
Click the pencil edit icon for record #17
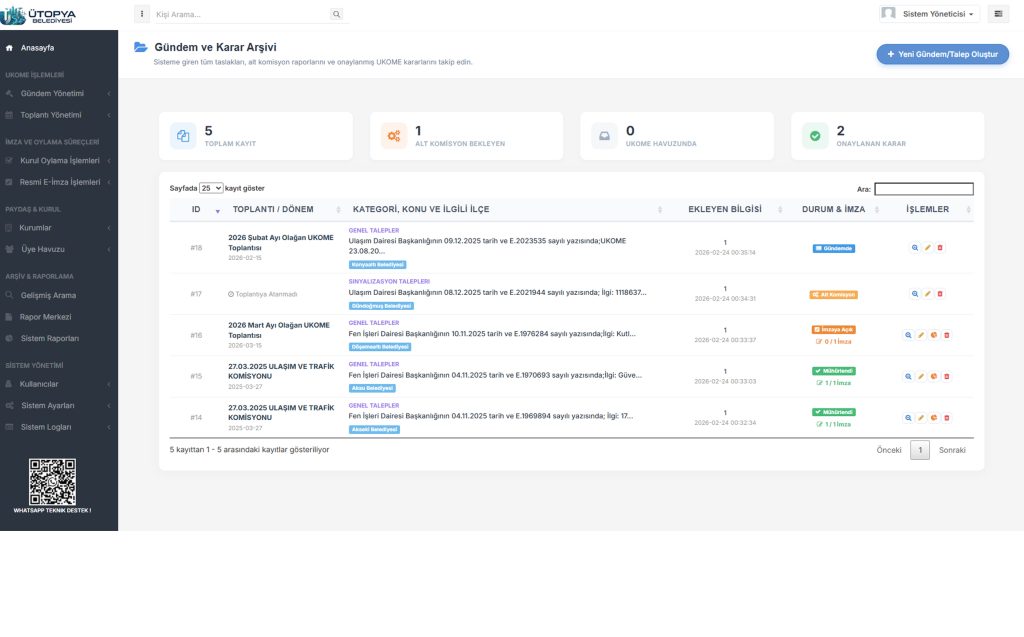tap(927, 294)
